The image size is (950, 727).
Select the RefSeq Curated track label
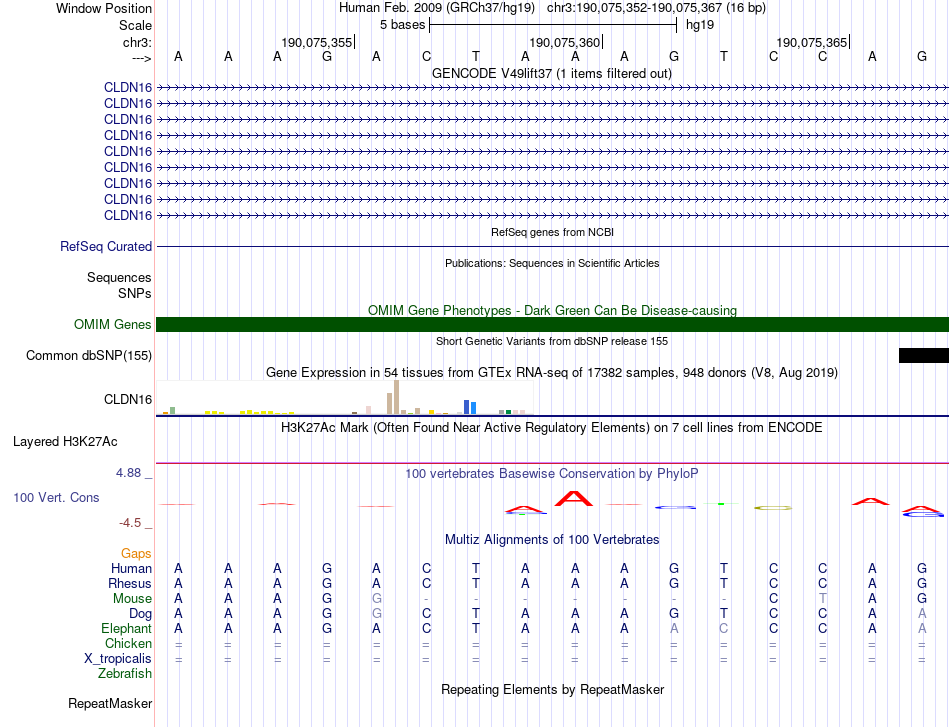(105, 247)
